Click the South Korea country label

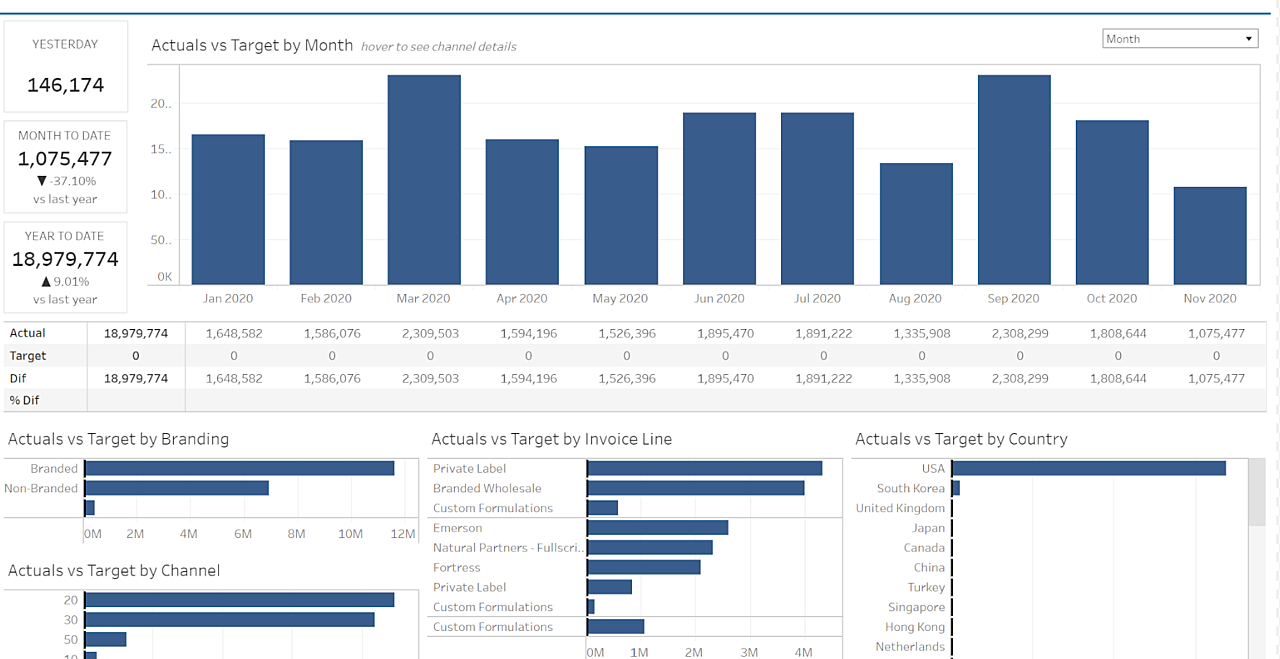tap(910, 488)
